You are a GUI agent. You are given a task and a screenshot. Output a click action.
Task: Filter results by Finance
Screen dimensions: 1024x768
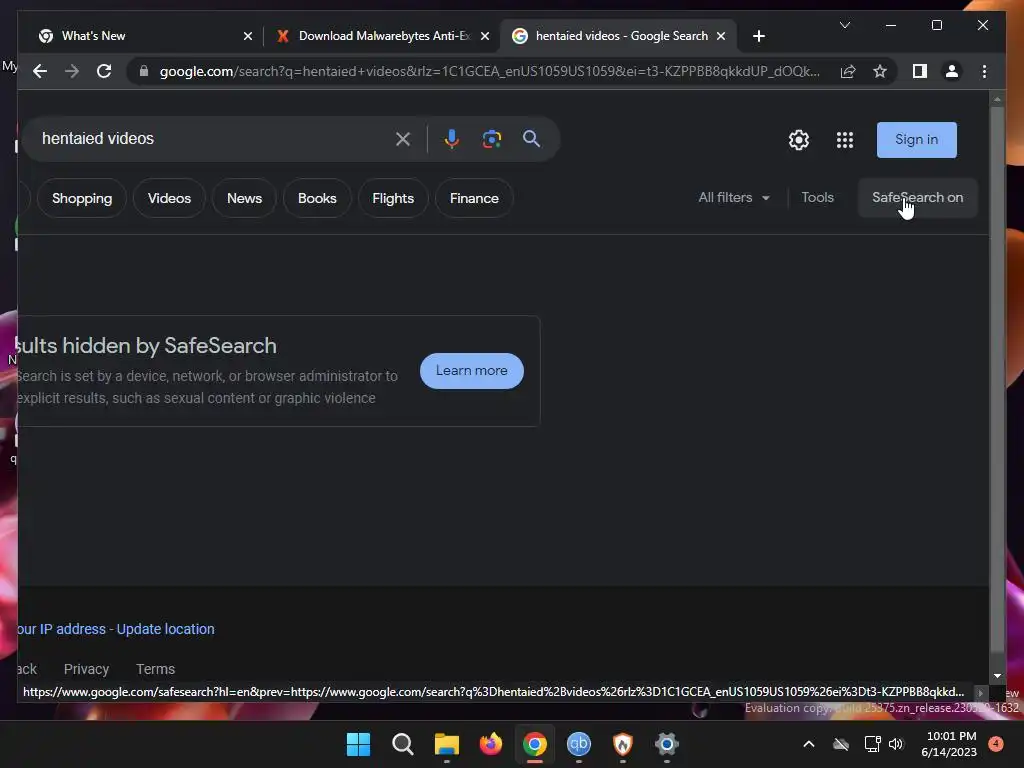pos(474,198)
